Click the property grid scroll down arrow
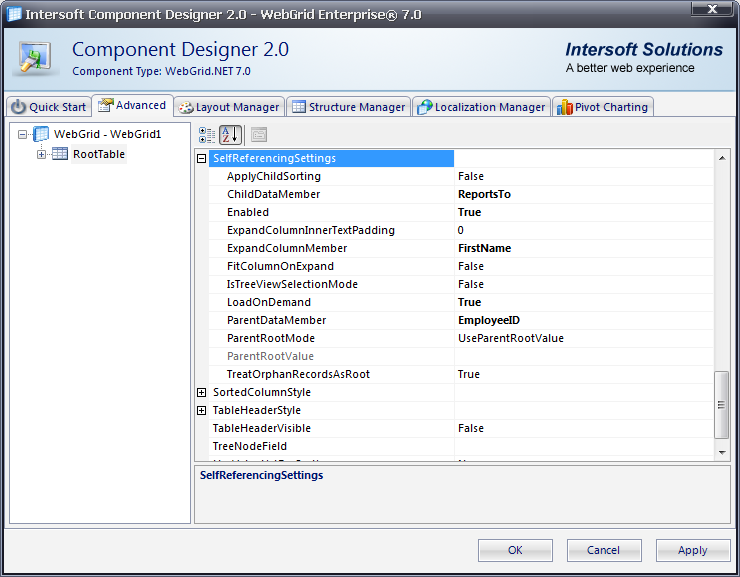Screen dimensions: 740x577 point(722,453)
